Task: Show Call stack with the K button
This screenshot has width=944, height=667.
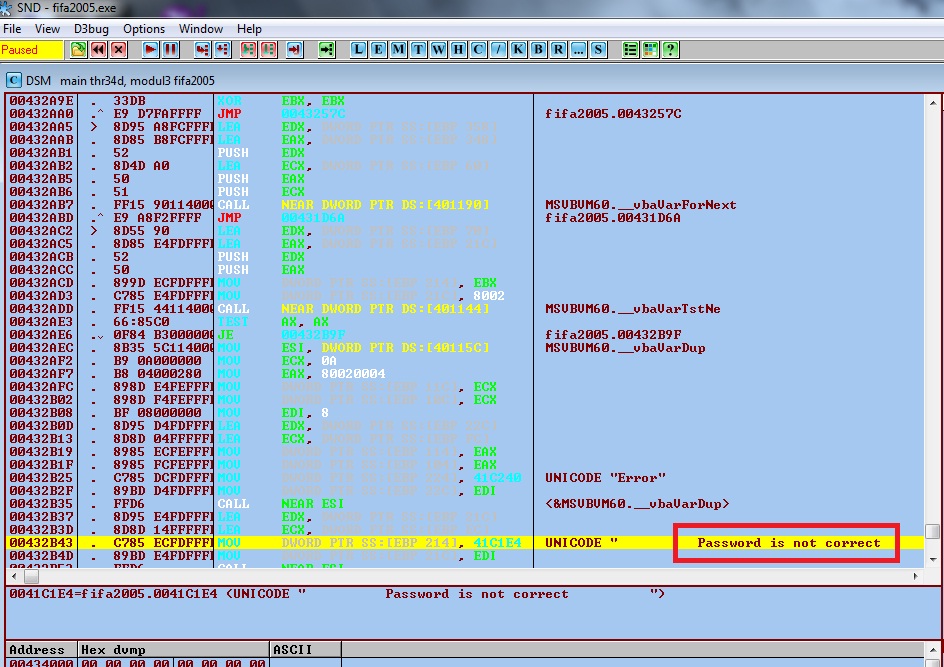Action: [519, 49]
